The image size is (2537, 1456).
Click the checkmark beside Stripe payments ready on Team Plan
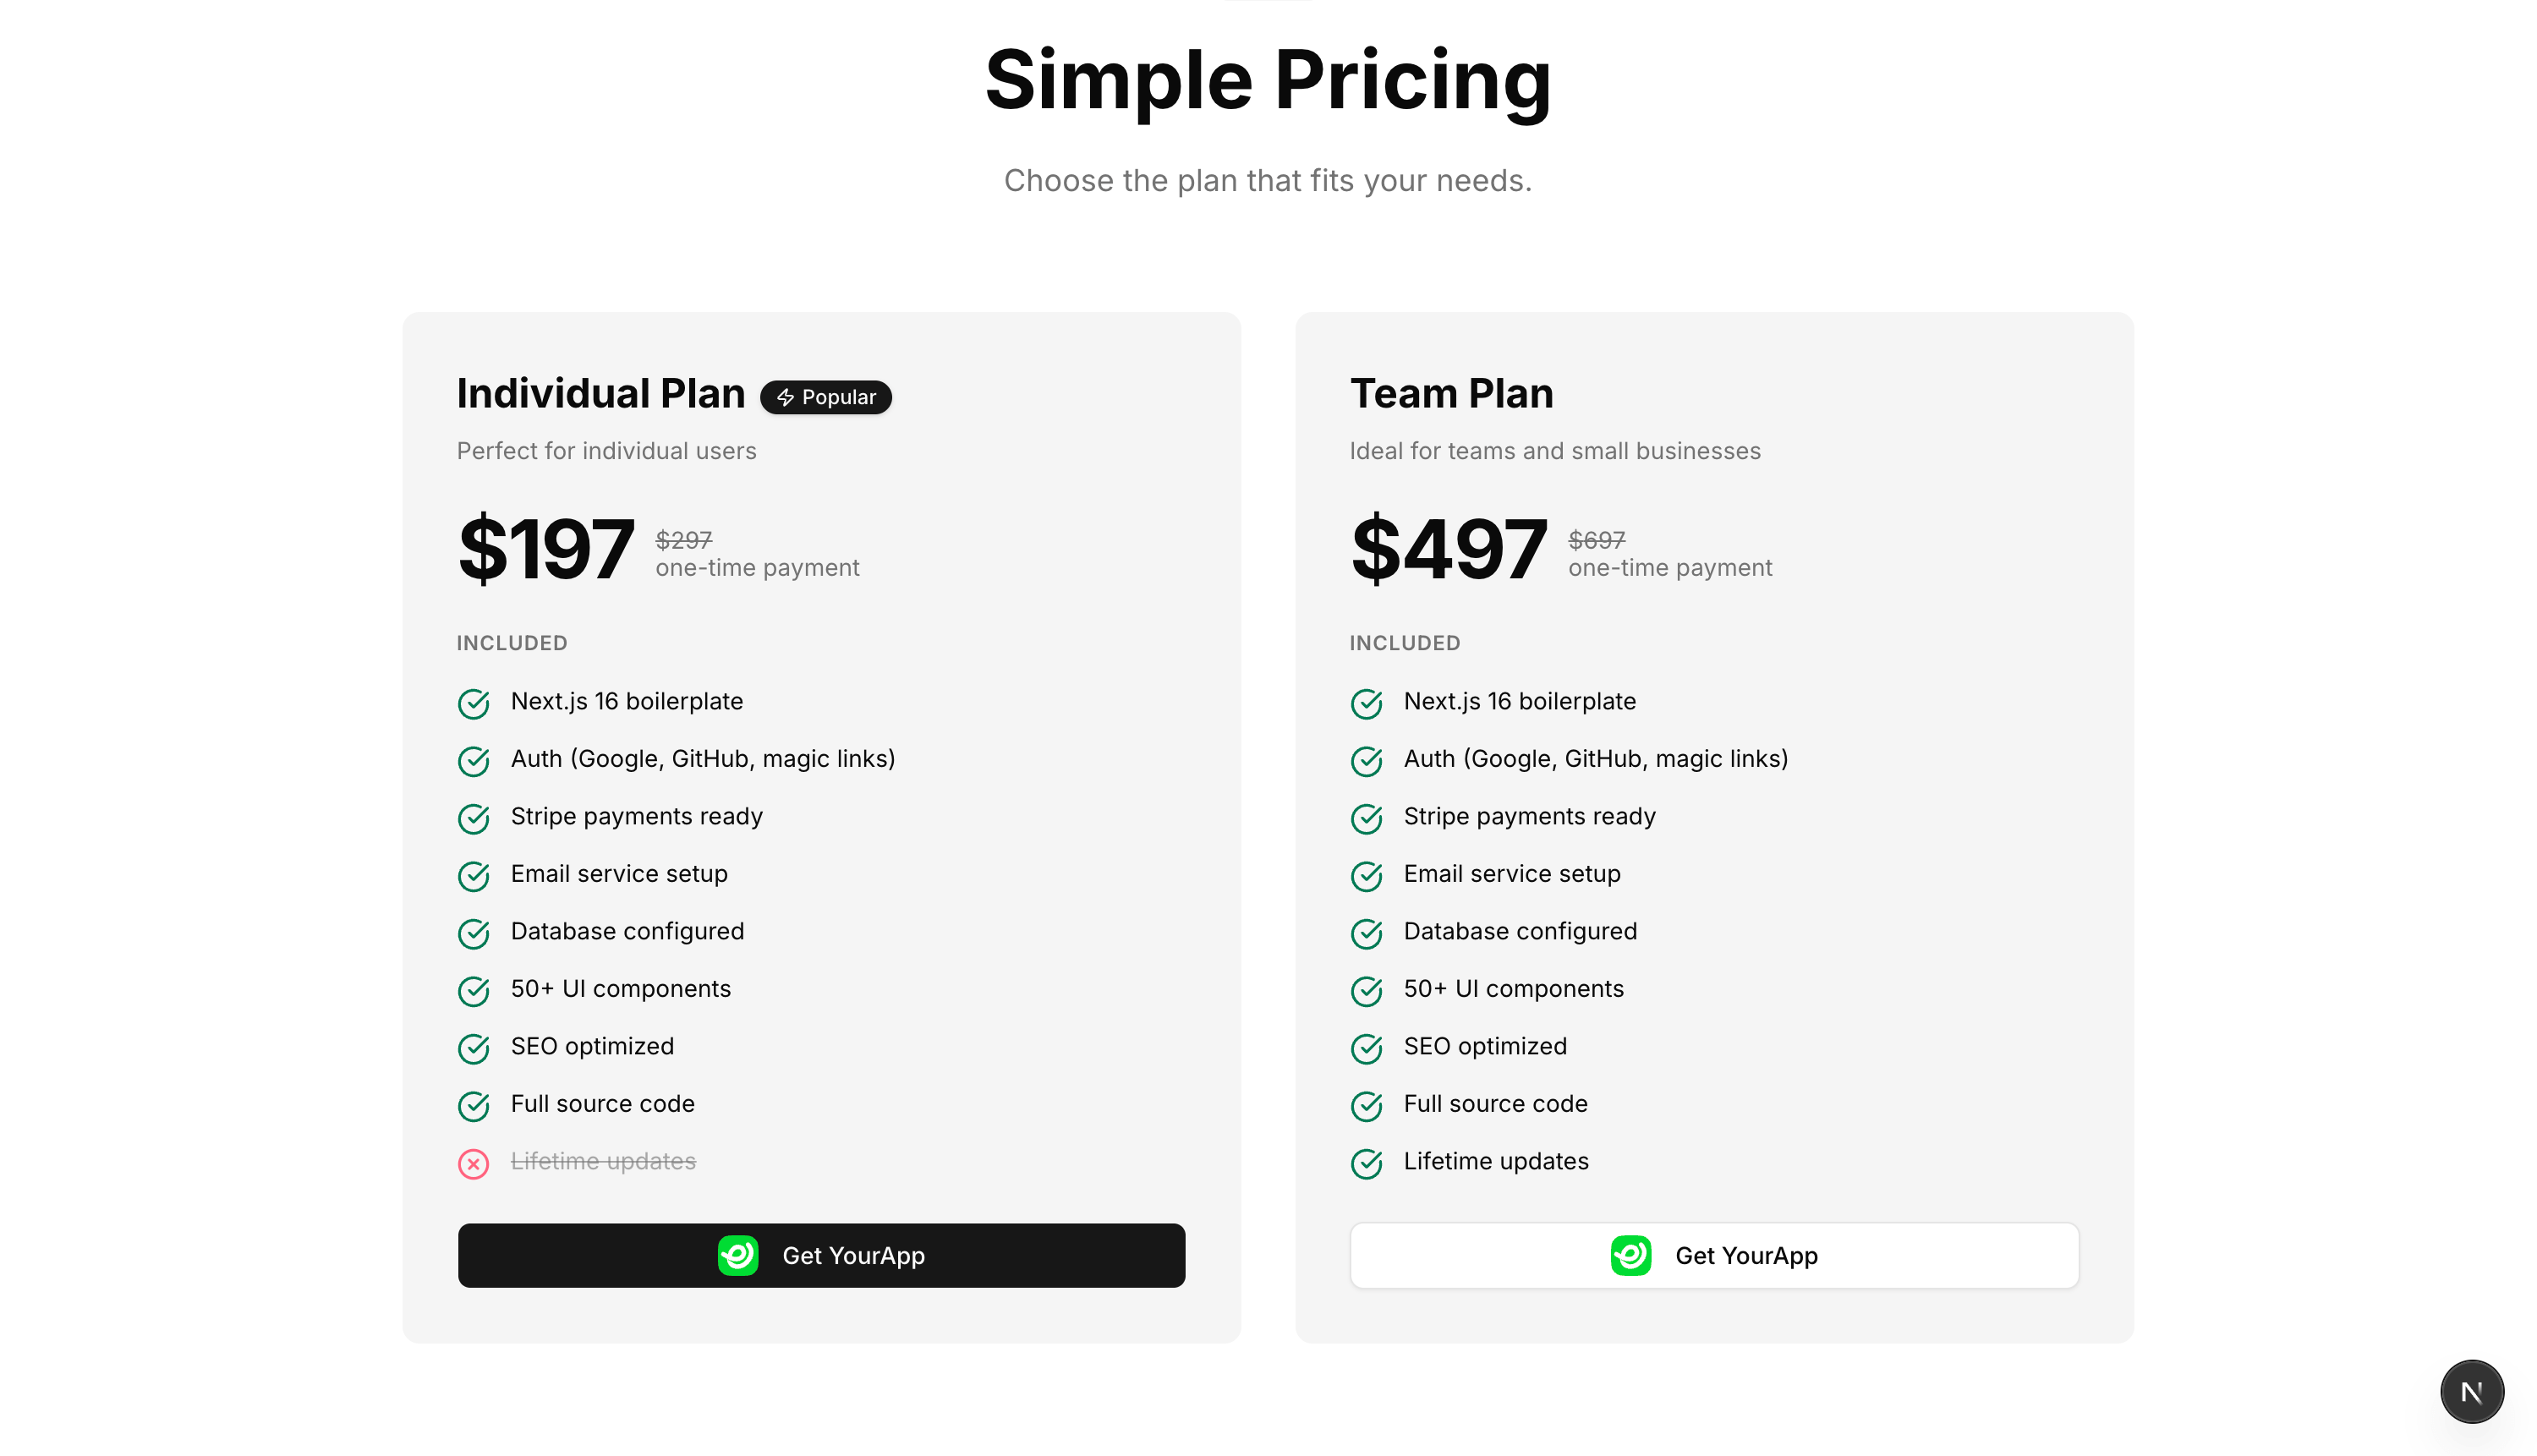coord(1366,818)
